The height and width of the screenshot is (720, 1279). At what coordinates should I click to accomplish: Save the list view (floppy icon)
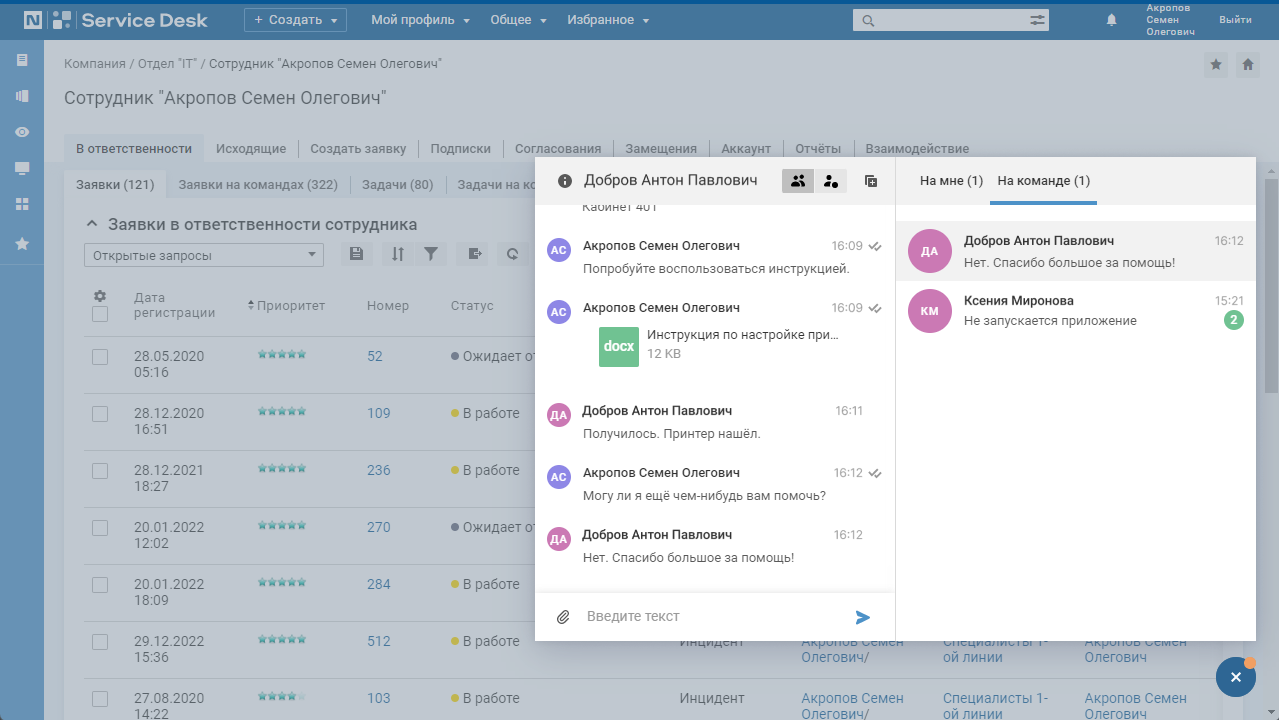(356, 254)
